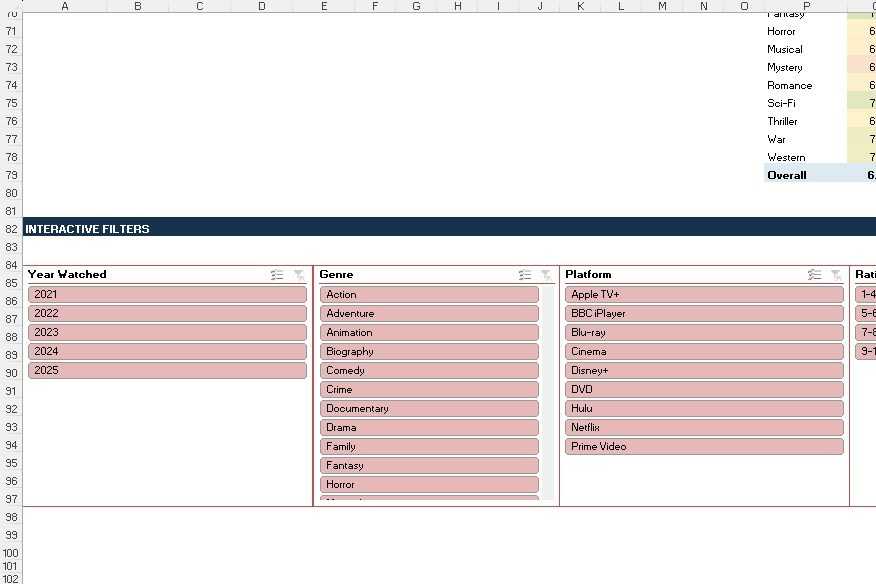Clear filter on Genre slicer
The height and width of the screenshot is (584, 876).
[546, 274]
